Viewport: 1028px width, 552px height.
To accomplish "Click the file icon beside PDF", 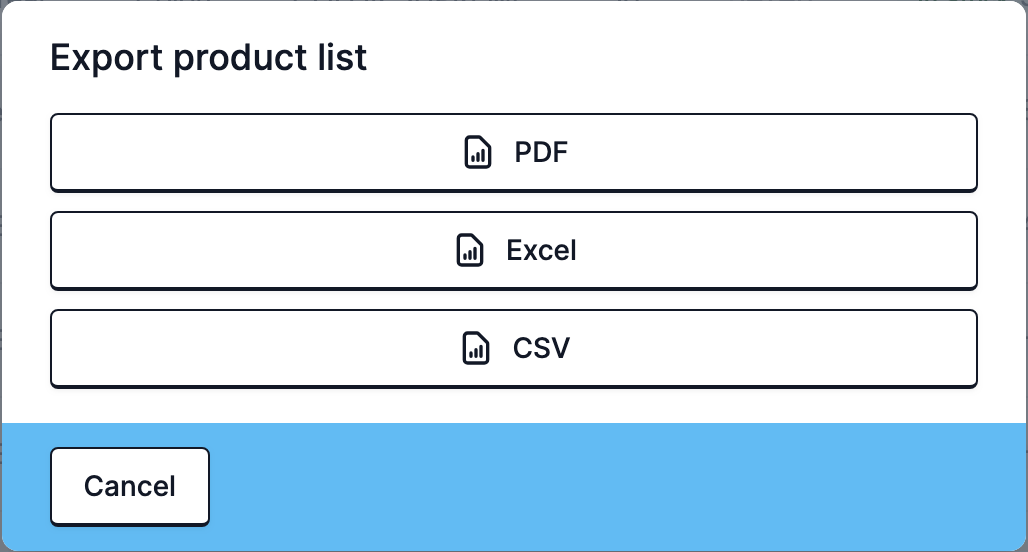I will [x=477, y=152].
